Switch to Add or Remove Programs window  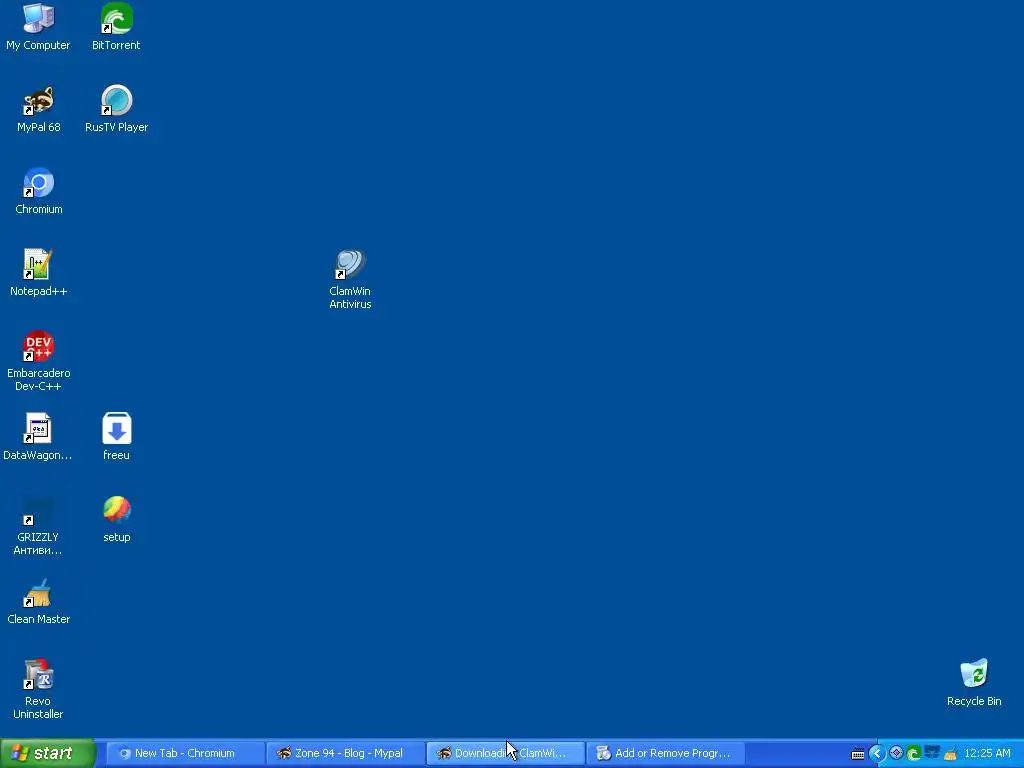click(665, 753)
